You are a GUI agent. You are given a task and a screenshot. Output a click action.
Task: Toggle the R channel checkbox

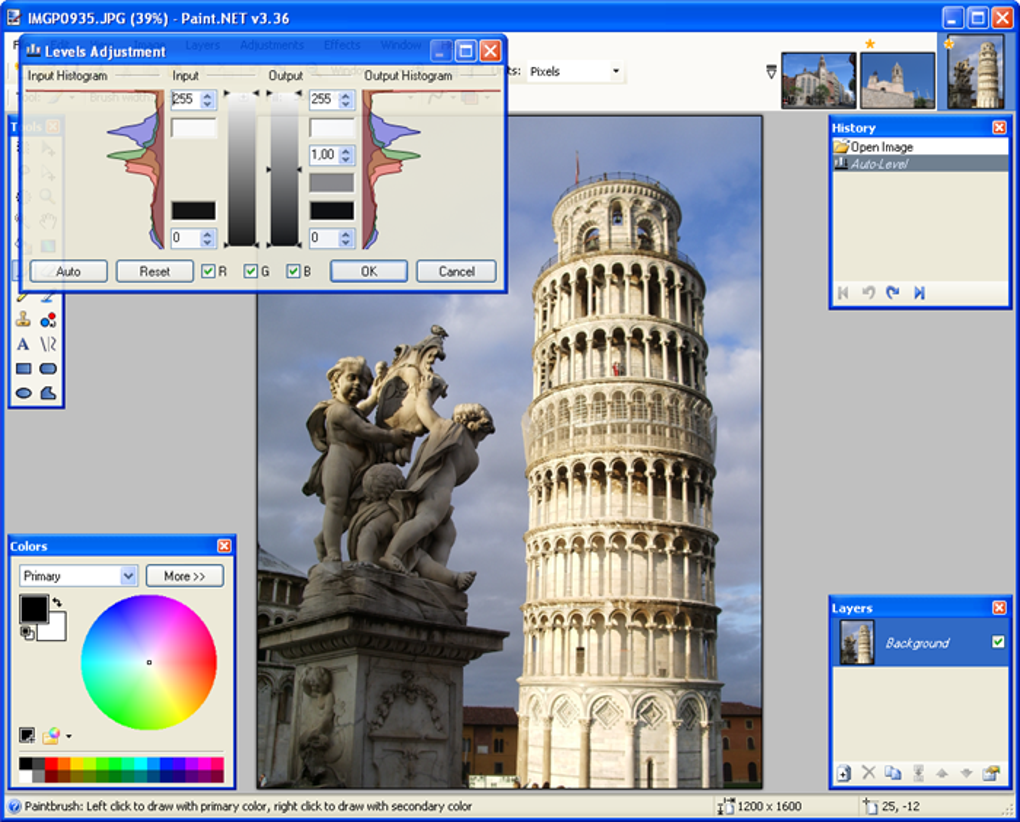click(208, 271)
